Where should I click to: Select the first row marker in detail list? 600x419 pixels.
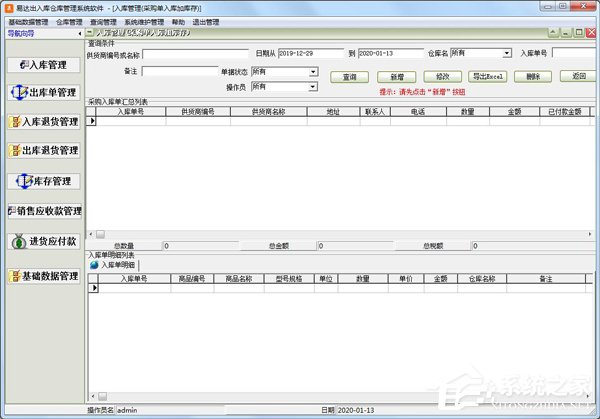tap(93, 288)
